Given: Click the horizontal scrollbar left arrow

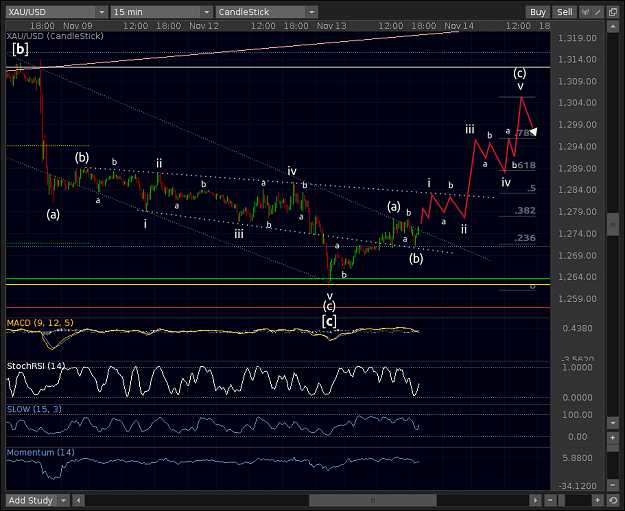Looking at the screenshot, I should coord(79,500).
